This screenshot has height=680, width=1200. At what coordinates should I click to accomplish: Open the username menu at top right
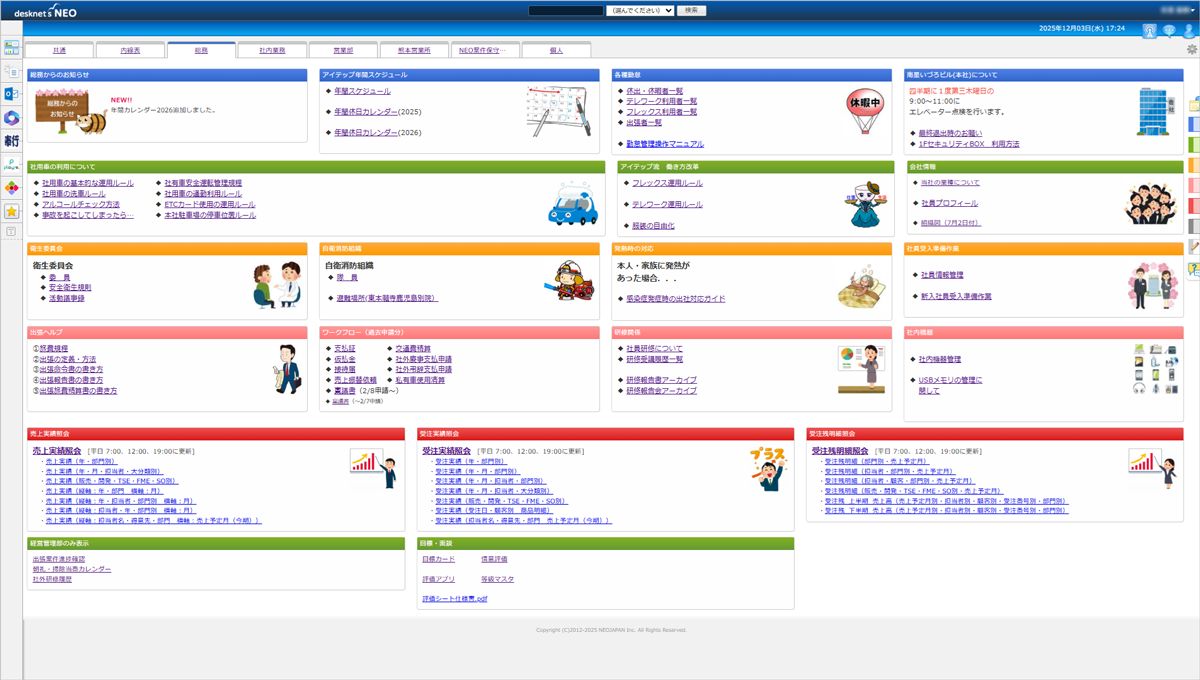(1172, 10)
